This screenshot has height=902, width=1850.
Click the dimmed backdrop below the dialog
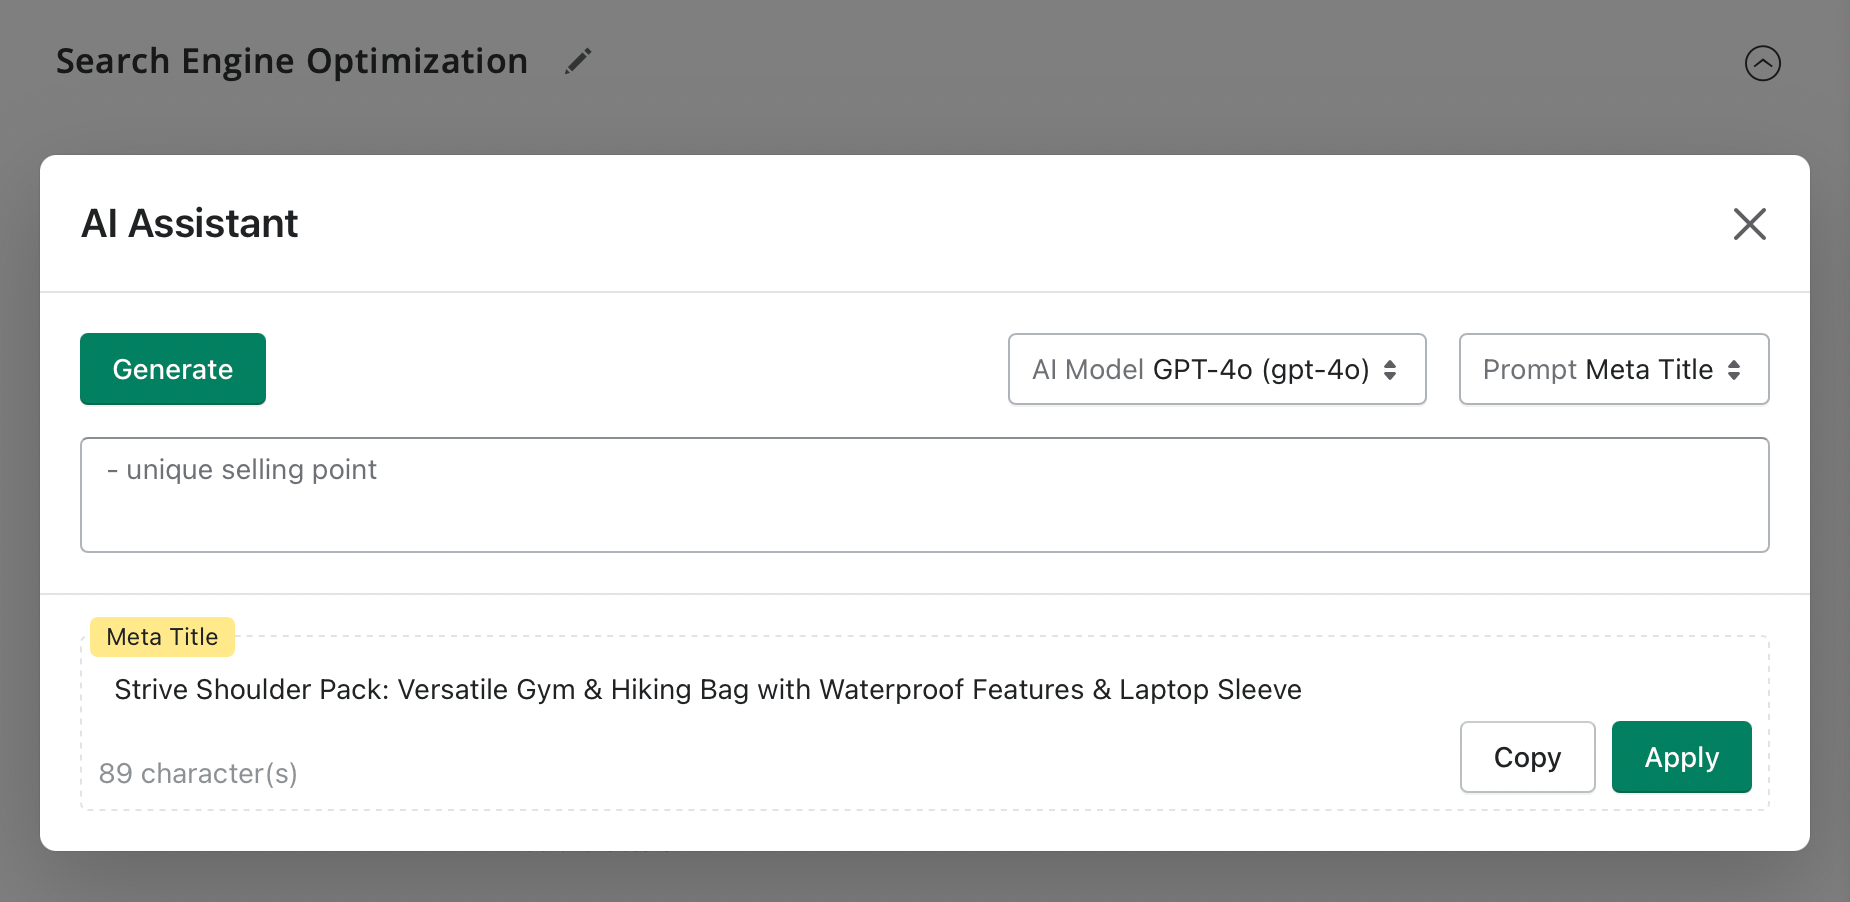pos(924,878)
